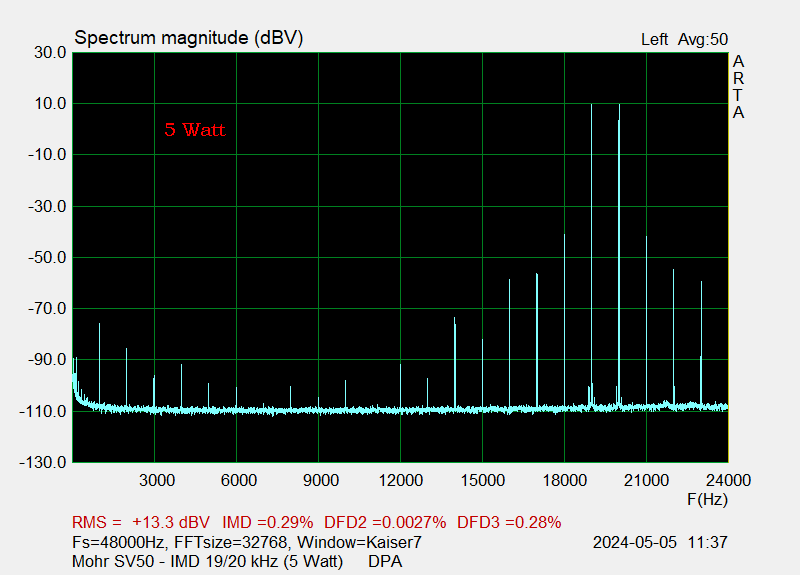800x575 pixels.
Task: Click the 'IMD =0.29%' readout
Action: tap(267, 522)
